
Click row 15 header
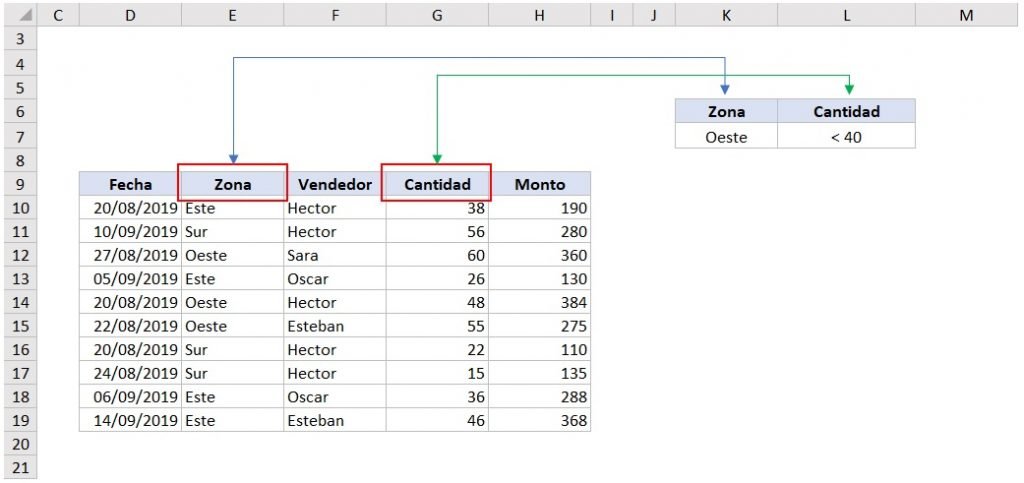[x=20, y=326]
